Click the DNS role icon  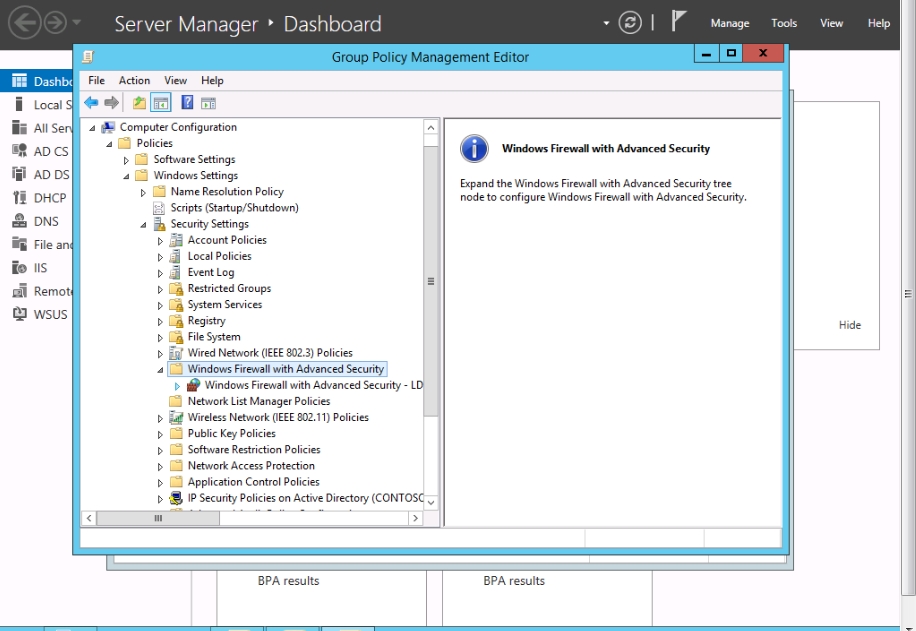tap(19, 221)
